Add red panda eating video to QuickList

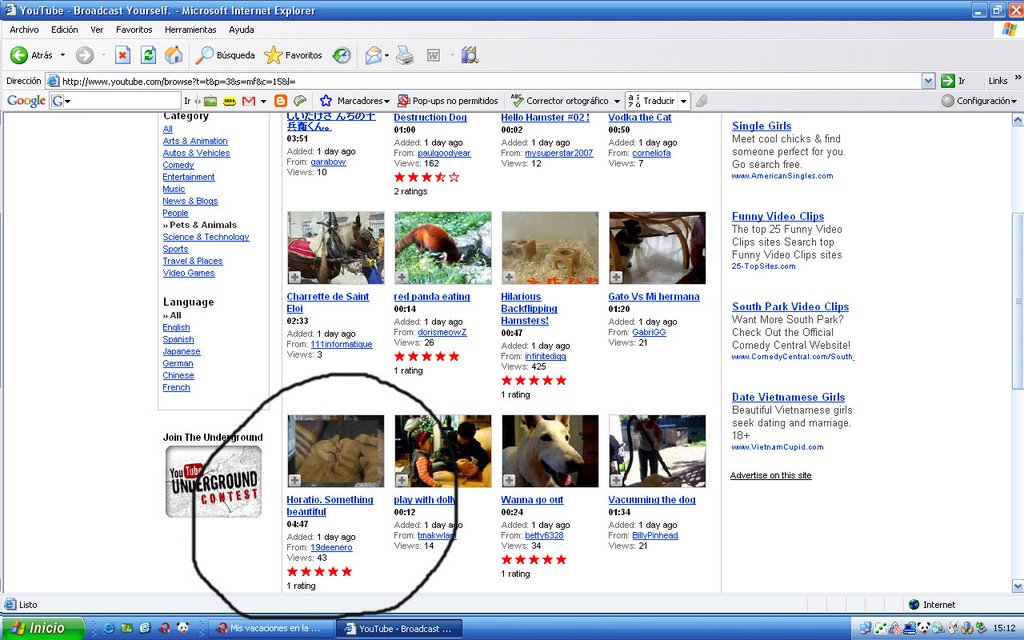click(x=402, y=278)
